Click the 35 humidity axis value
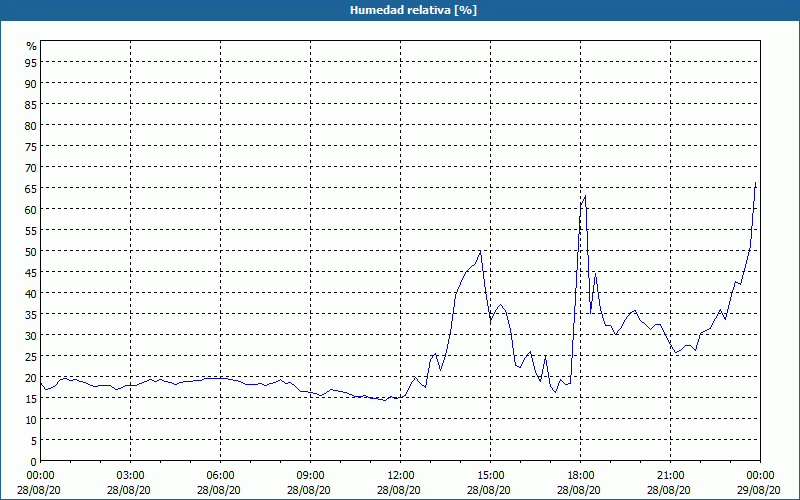Screen dimensions: 800x500 (31, 315)
